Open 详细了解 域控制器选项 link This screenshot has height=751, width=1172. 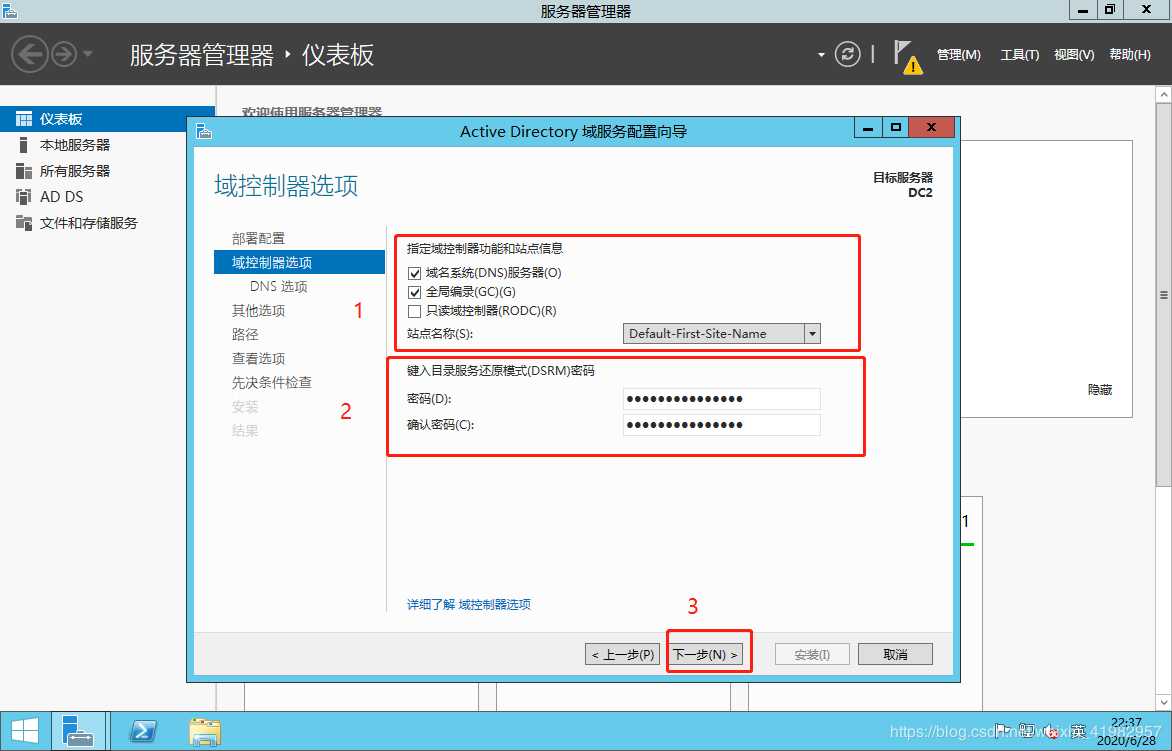tap(469, 604)
